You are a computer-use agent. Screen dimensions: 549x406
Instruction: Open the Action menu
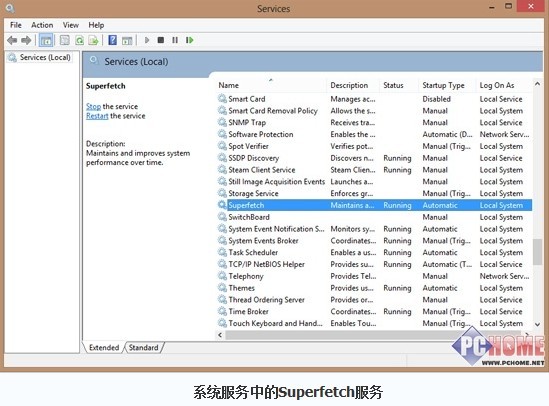(42, 25)
